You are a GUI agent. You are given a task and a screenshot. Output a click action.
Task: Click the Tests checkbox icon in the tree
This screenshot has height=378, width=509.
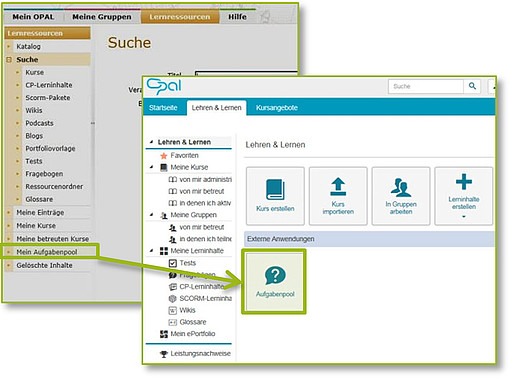[173, 263]
